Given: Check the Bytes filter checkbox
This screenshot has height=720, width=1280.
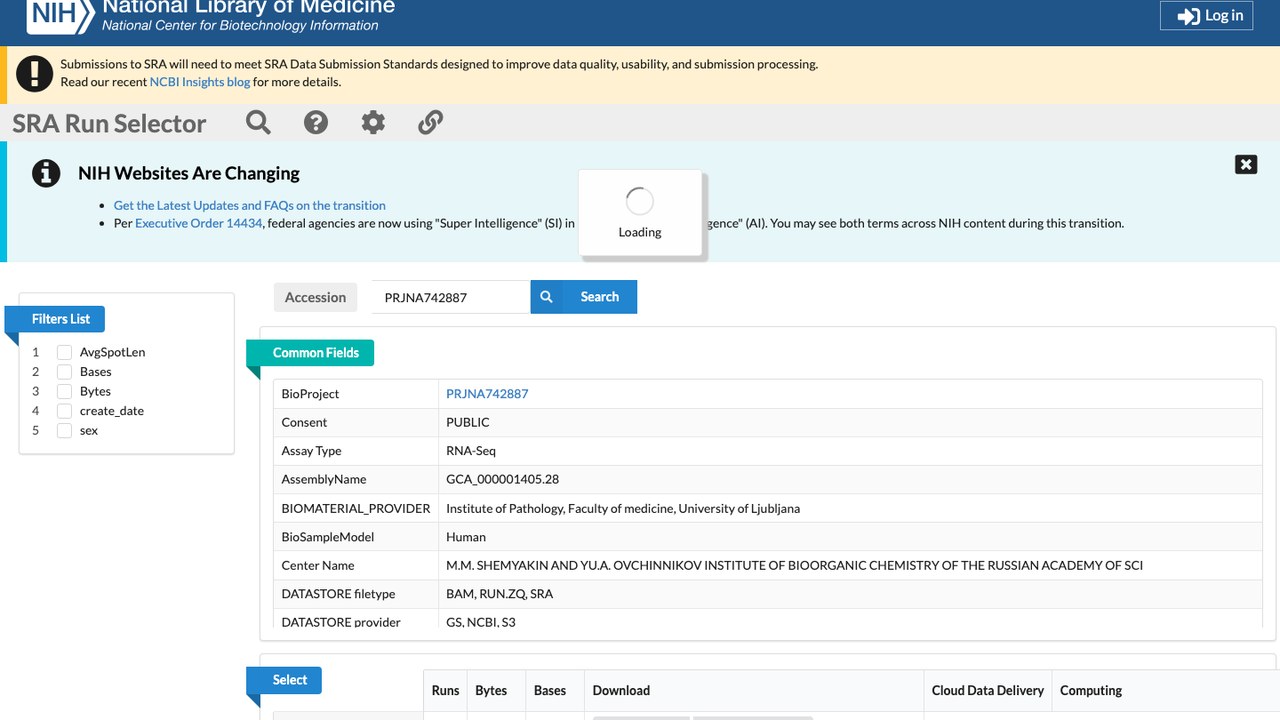Looking at the screenshot, I should [64, 391].
